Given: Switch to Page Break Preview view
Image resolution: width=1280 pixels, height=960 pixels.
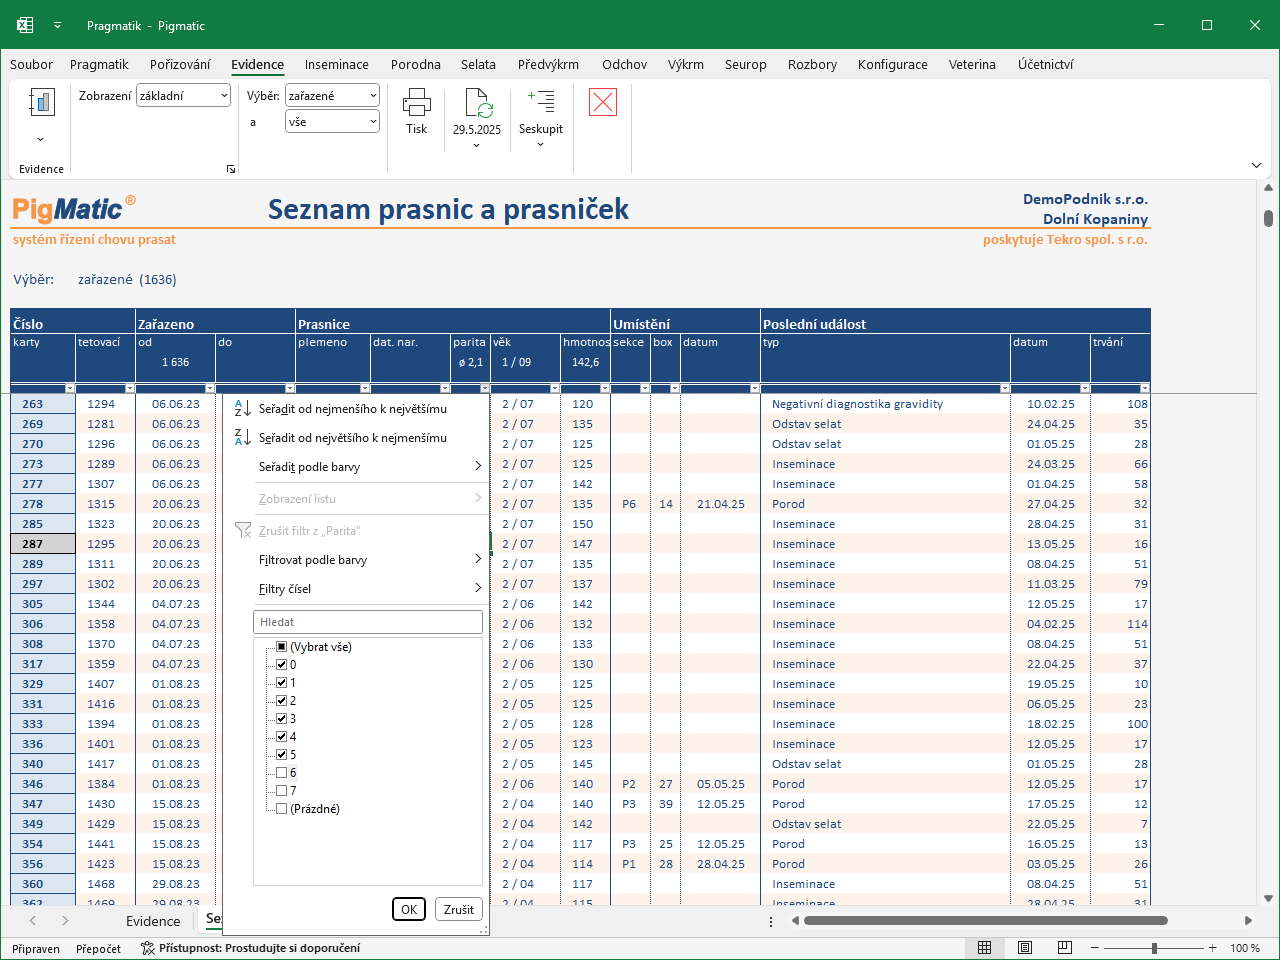Looking at the screenshot, I should pyautogui.click(x=1065, y=948).
